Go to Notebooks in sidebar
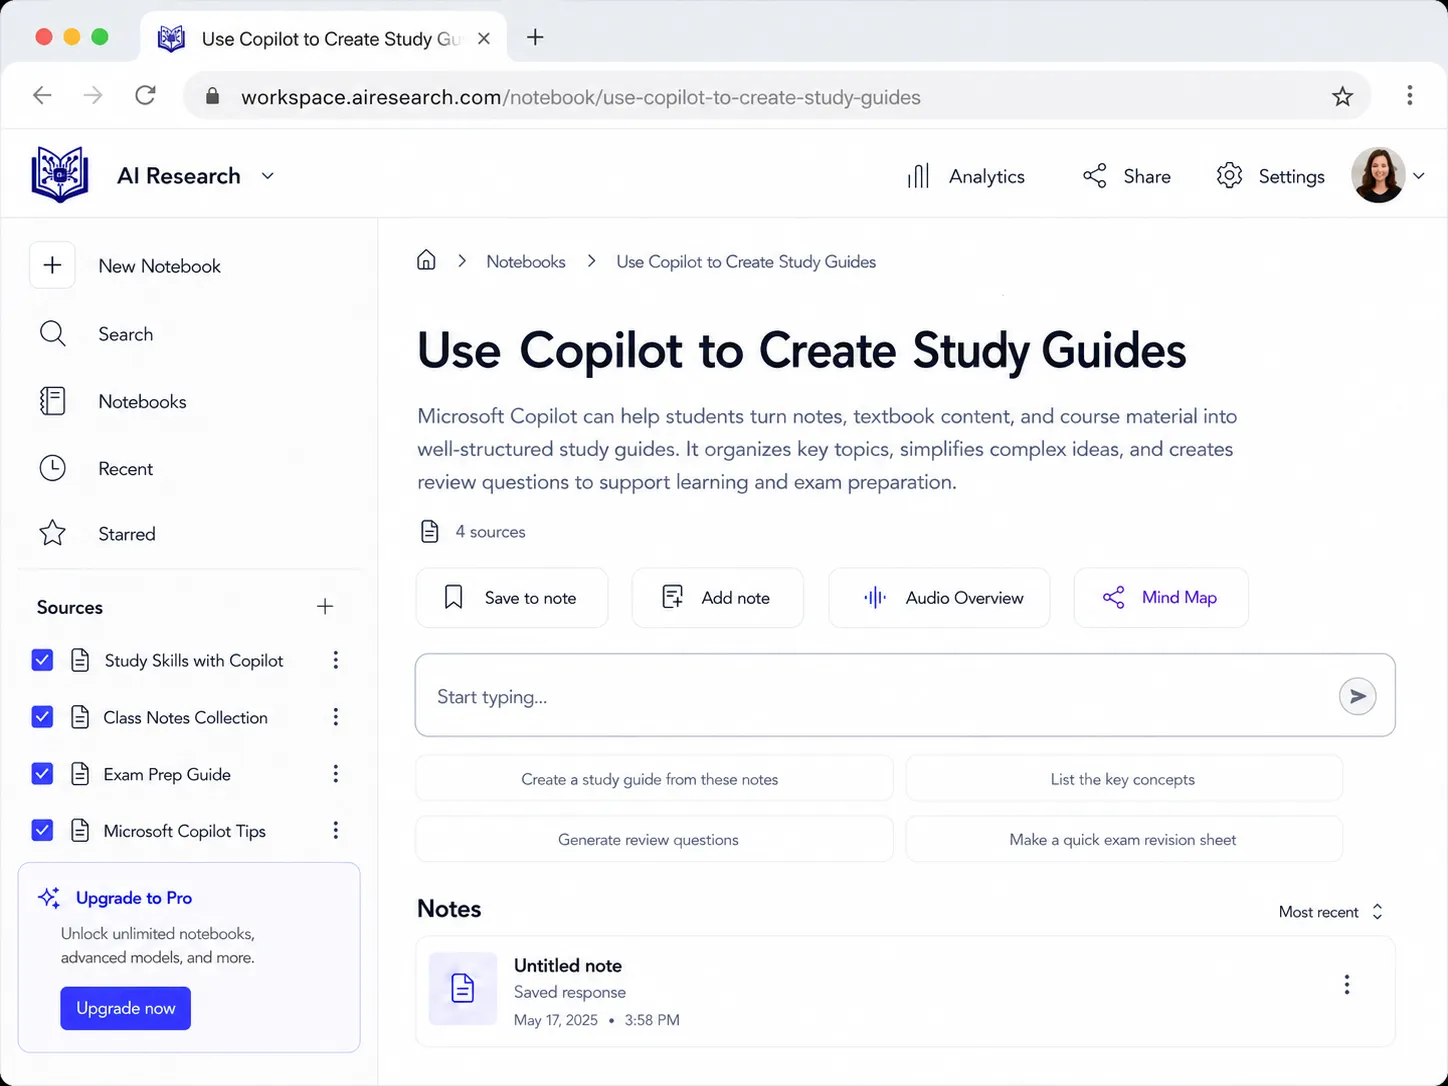This screenshot has width=1448, height=1086. pyautogui.click(x=142, y=401)
